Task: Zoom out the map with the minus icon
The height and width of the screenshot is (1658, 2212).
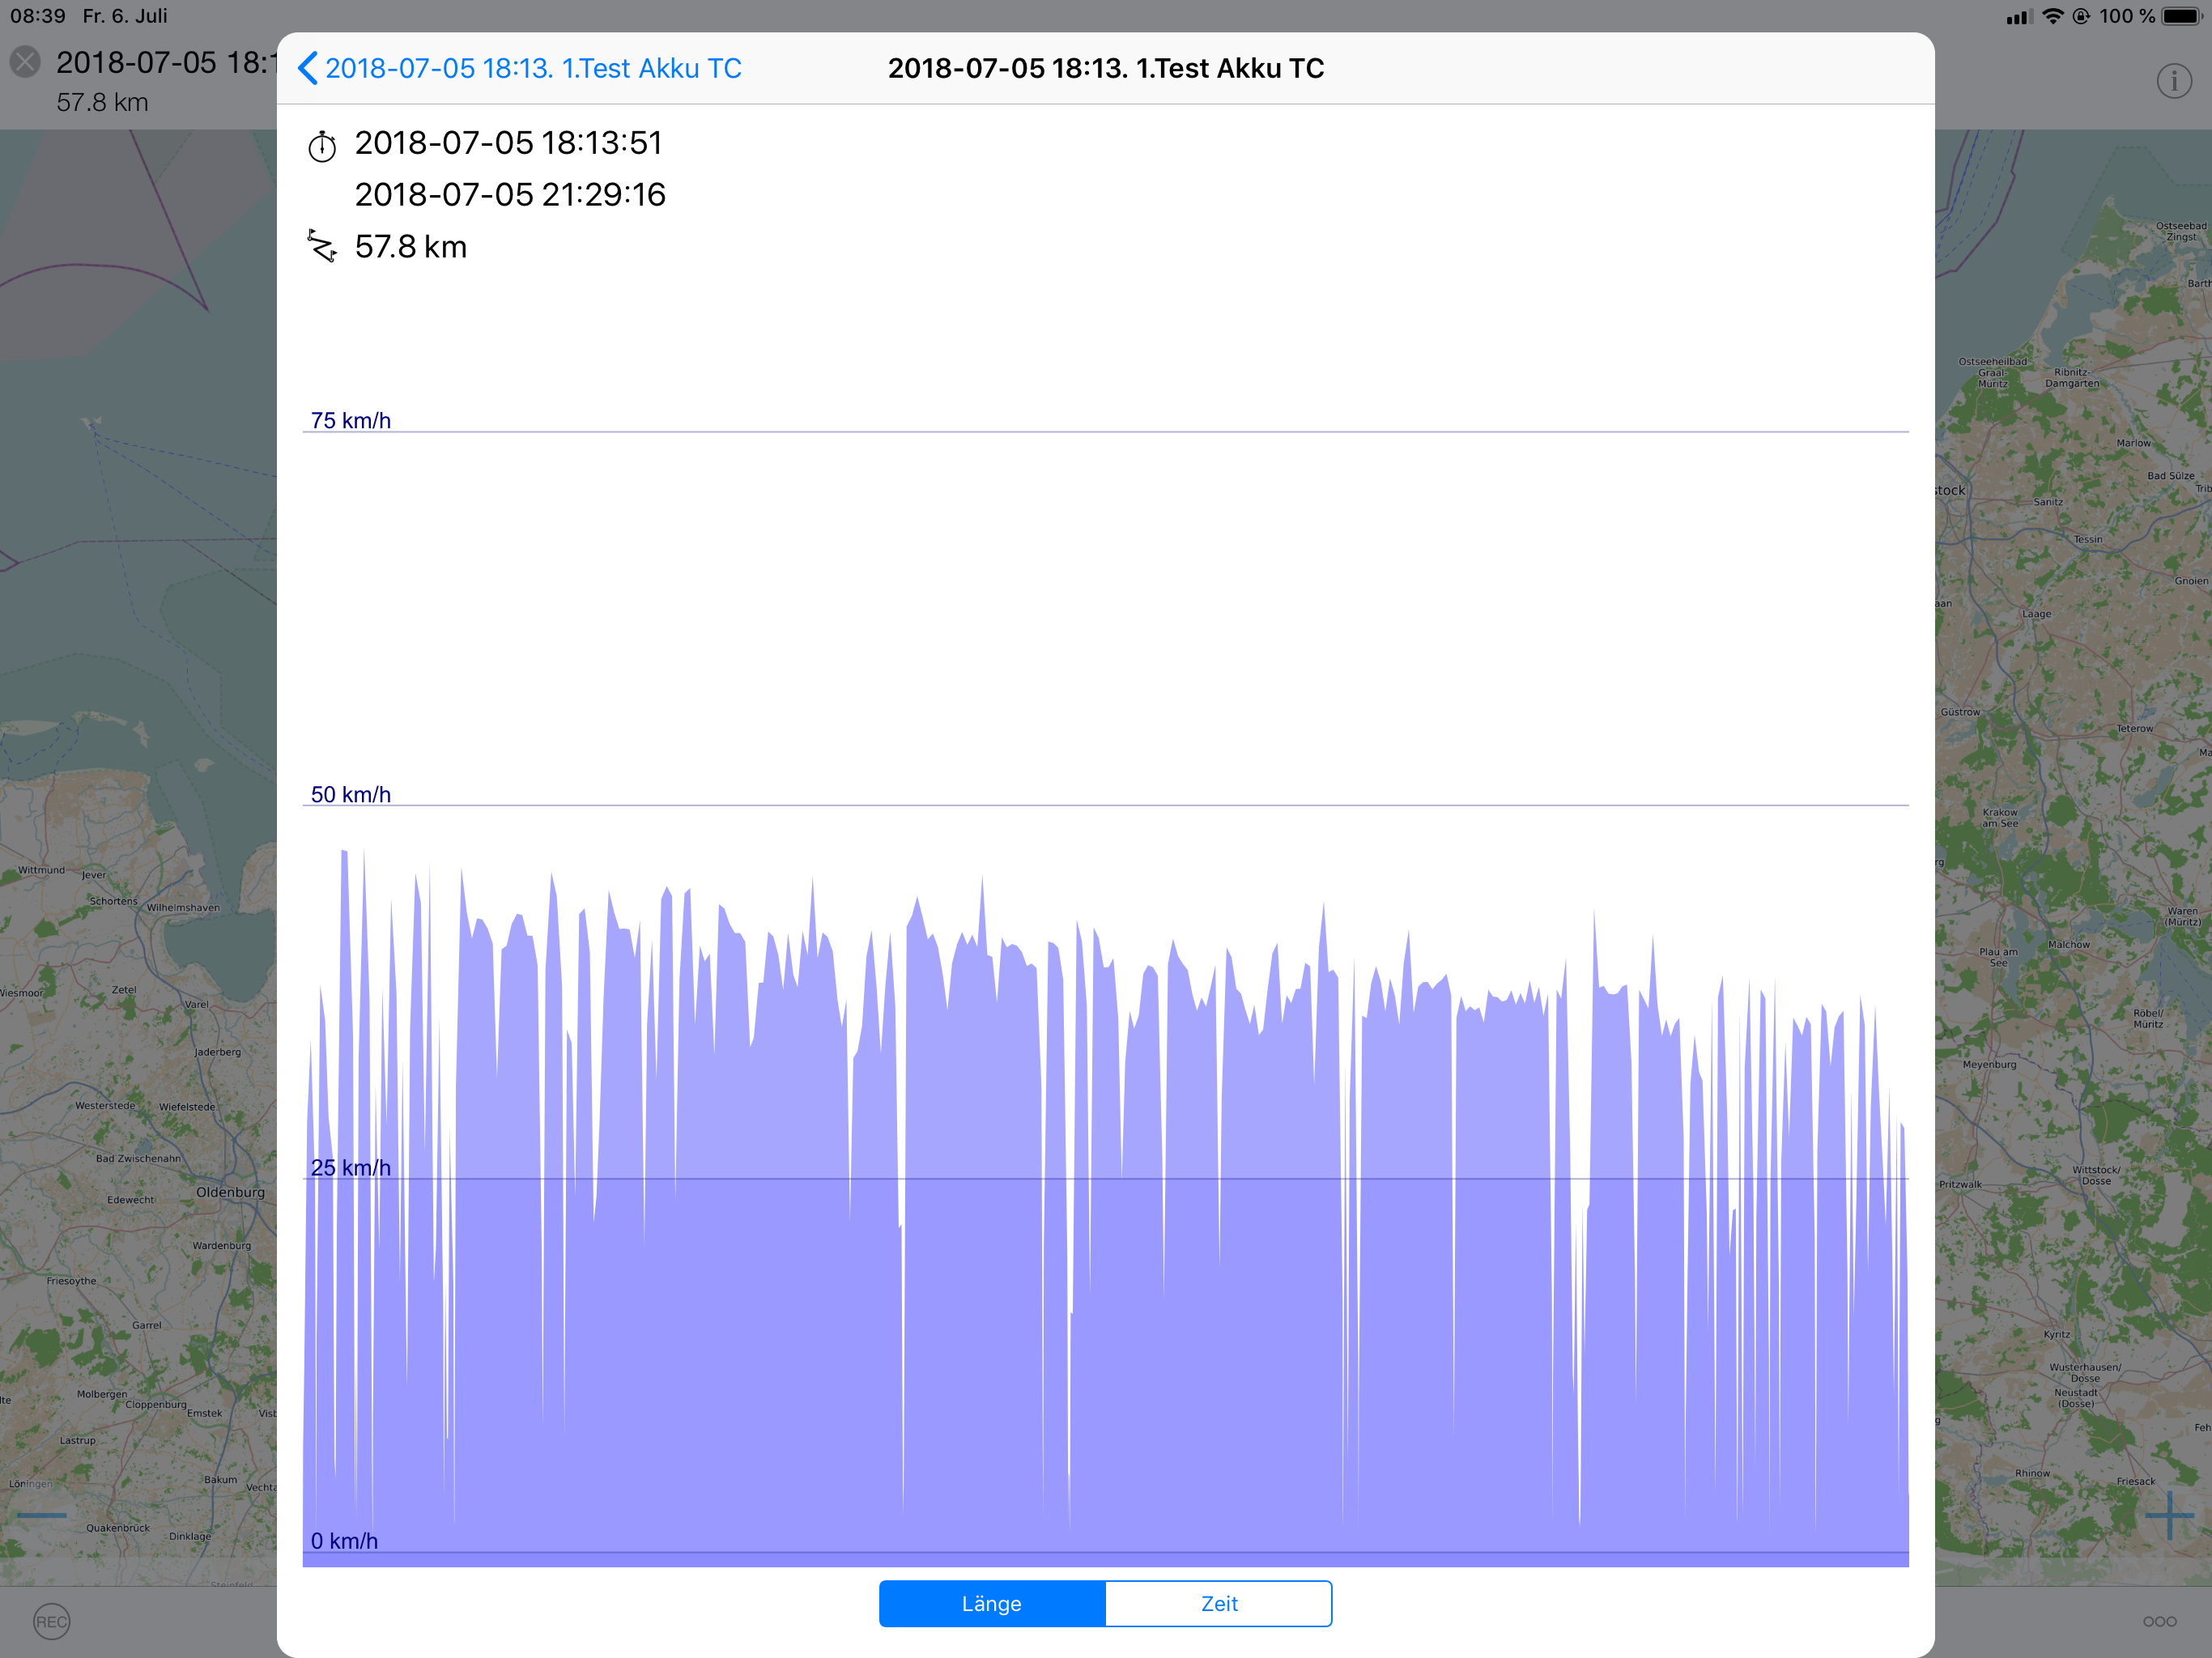Action: 42,1516
